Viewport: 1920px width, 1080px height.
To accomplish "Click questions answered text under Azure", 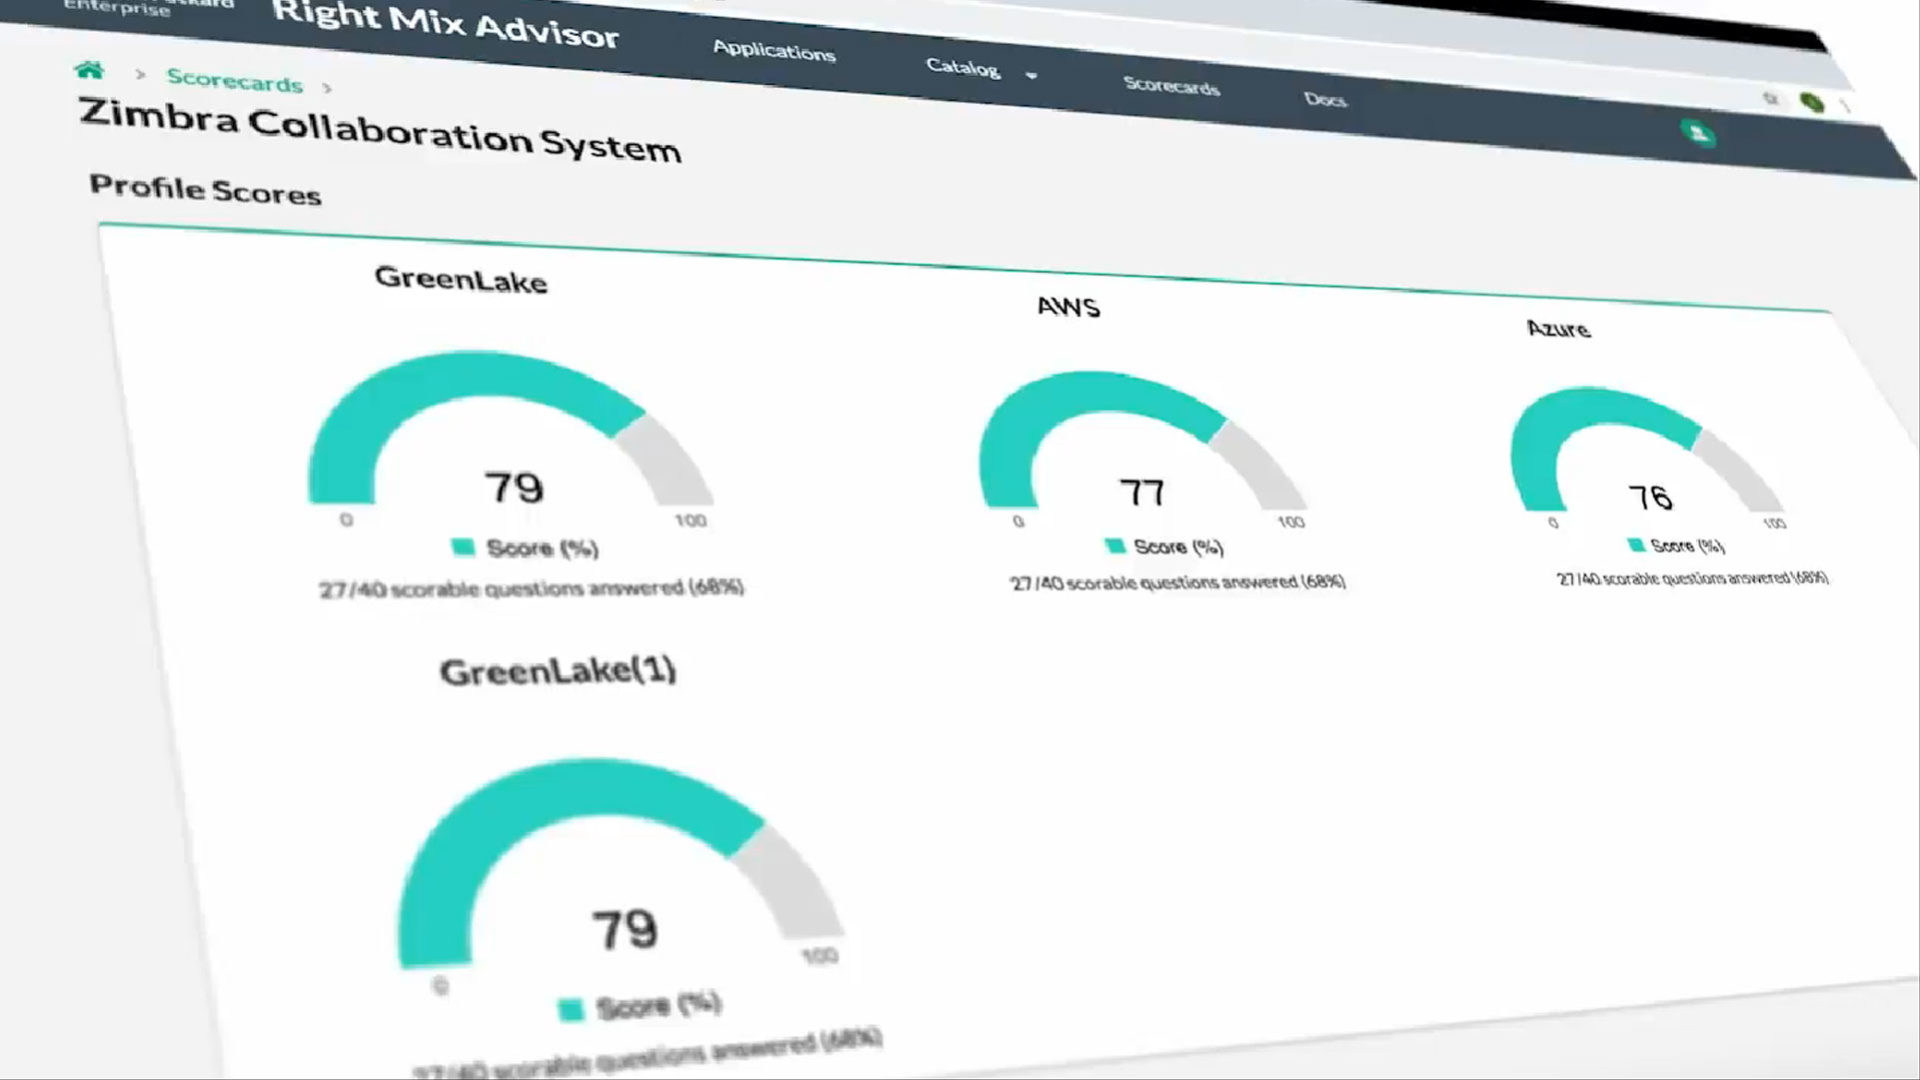I will point(1692,578).
